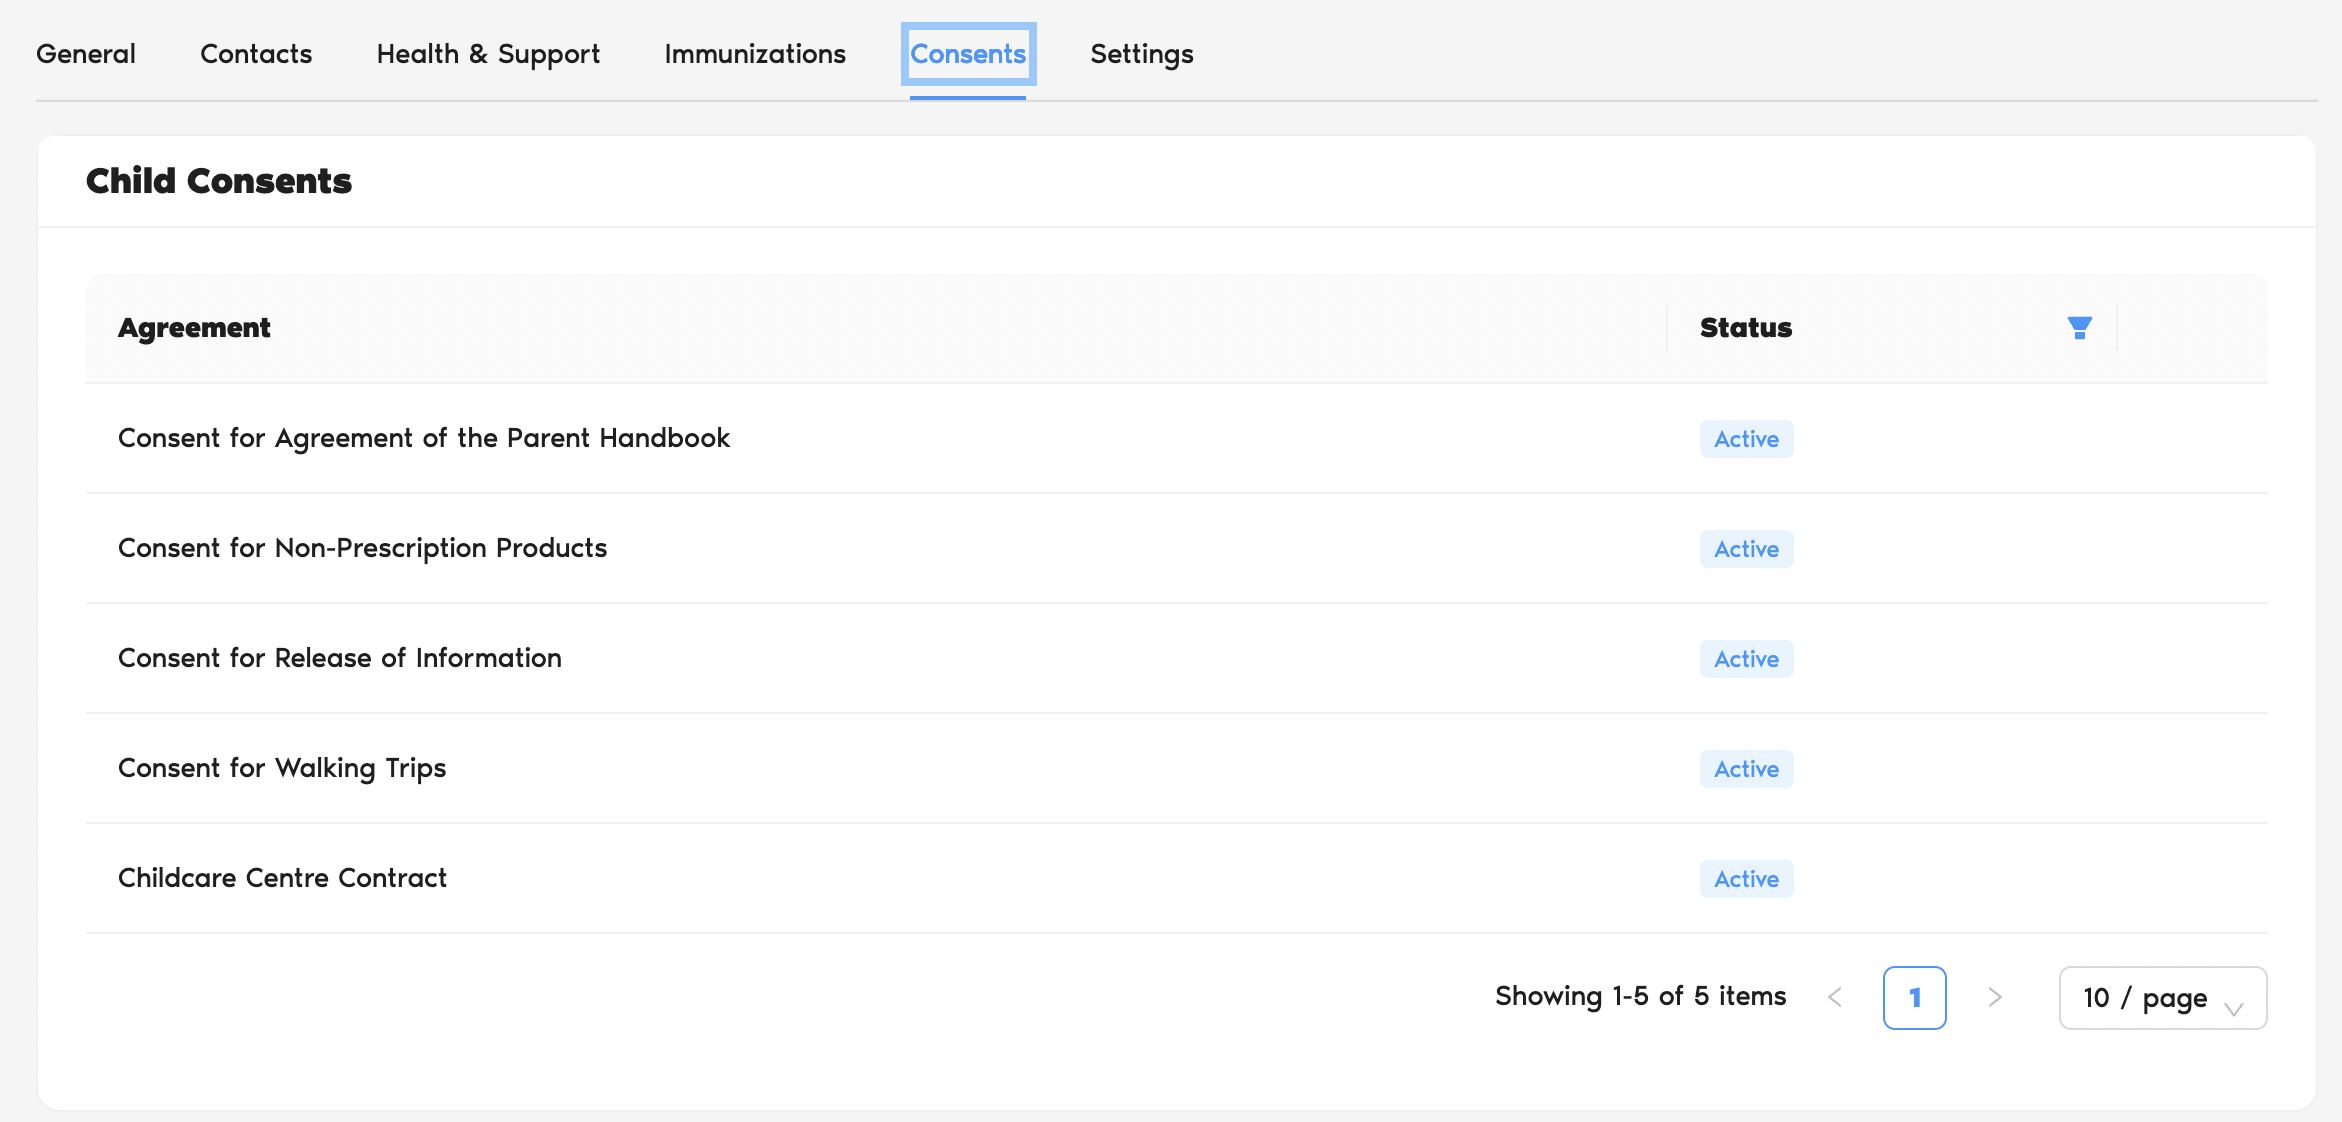This screenshot has height=1122, width=2342.
Task: Click the Agreement column header
Action: 194,328
